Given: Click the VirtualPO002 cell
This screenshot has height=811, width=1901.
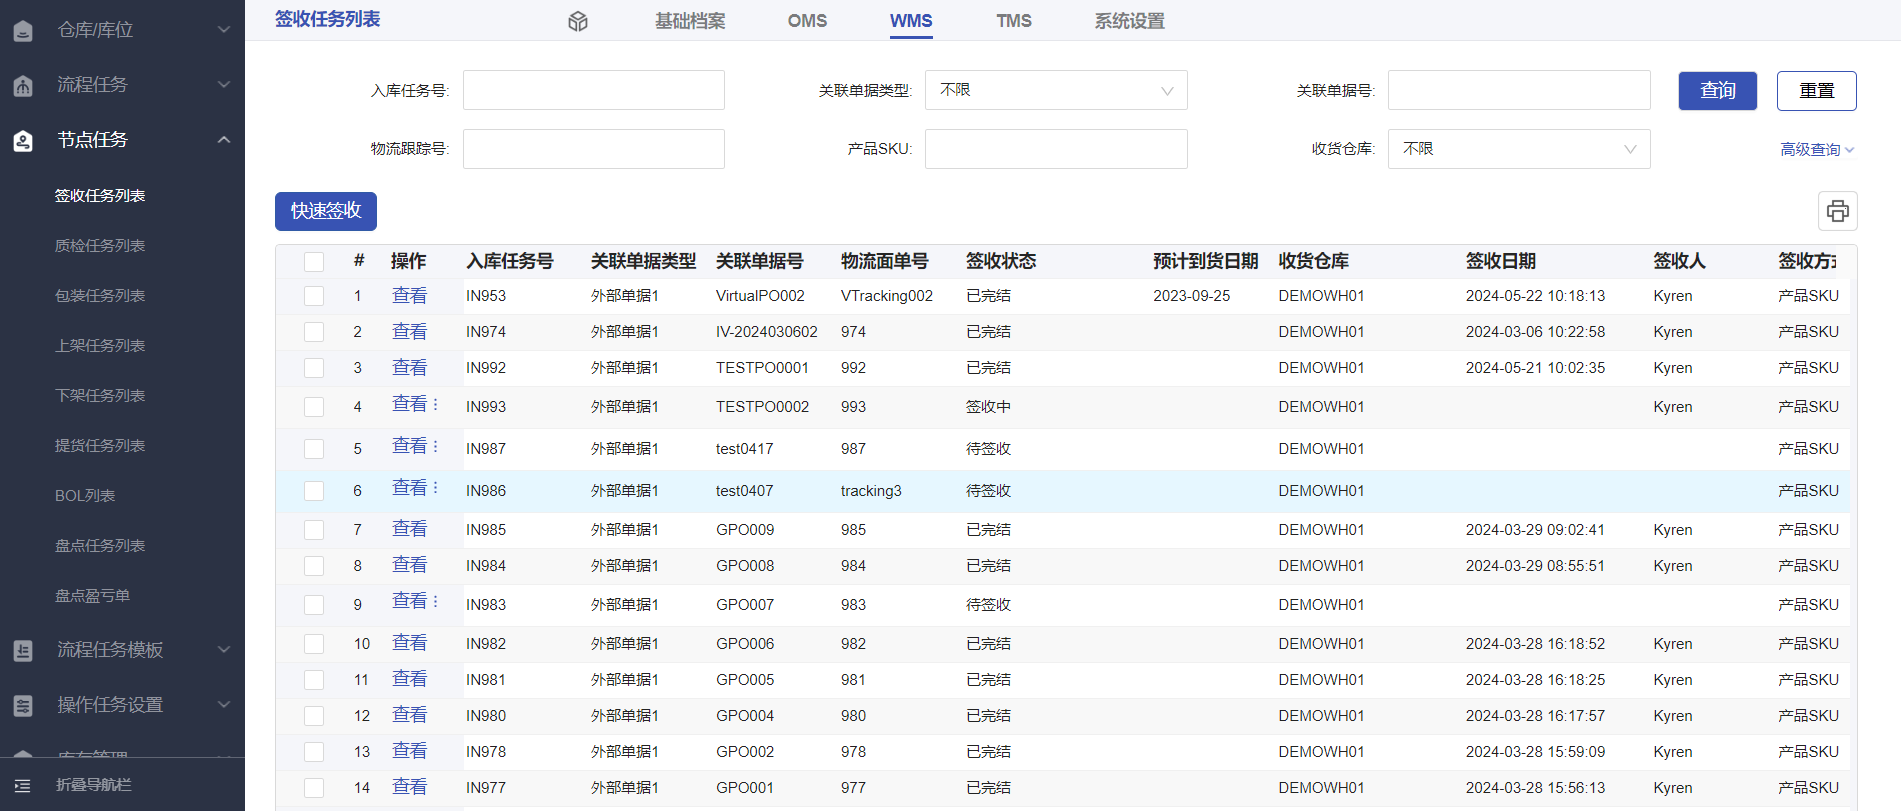Looking at the screenshot, I should click(760, 296).
